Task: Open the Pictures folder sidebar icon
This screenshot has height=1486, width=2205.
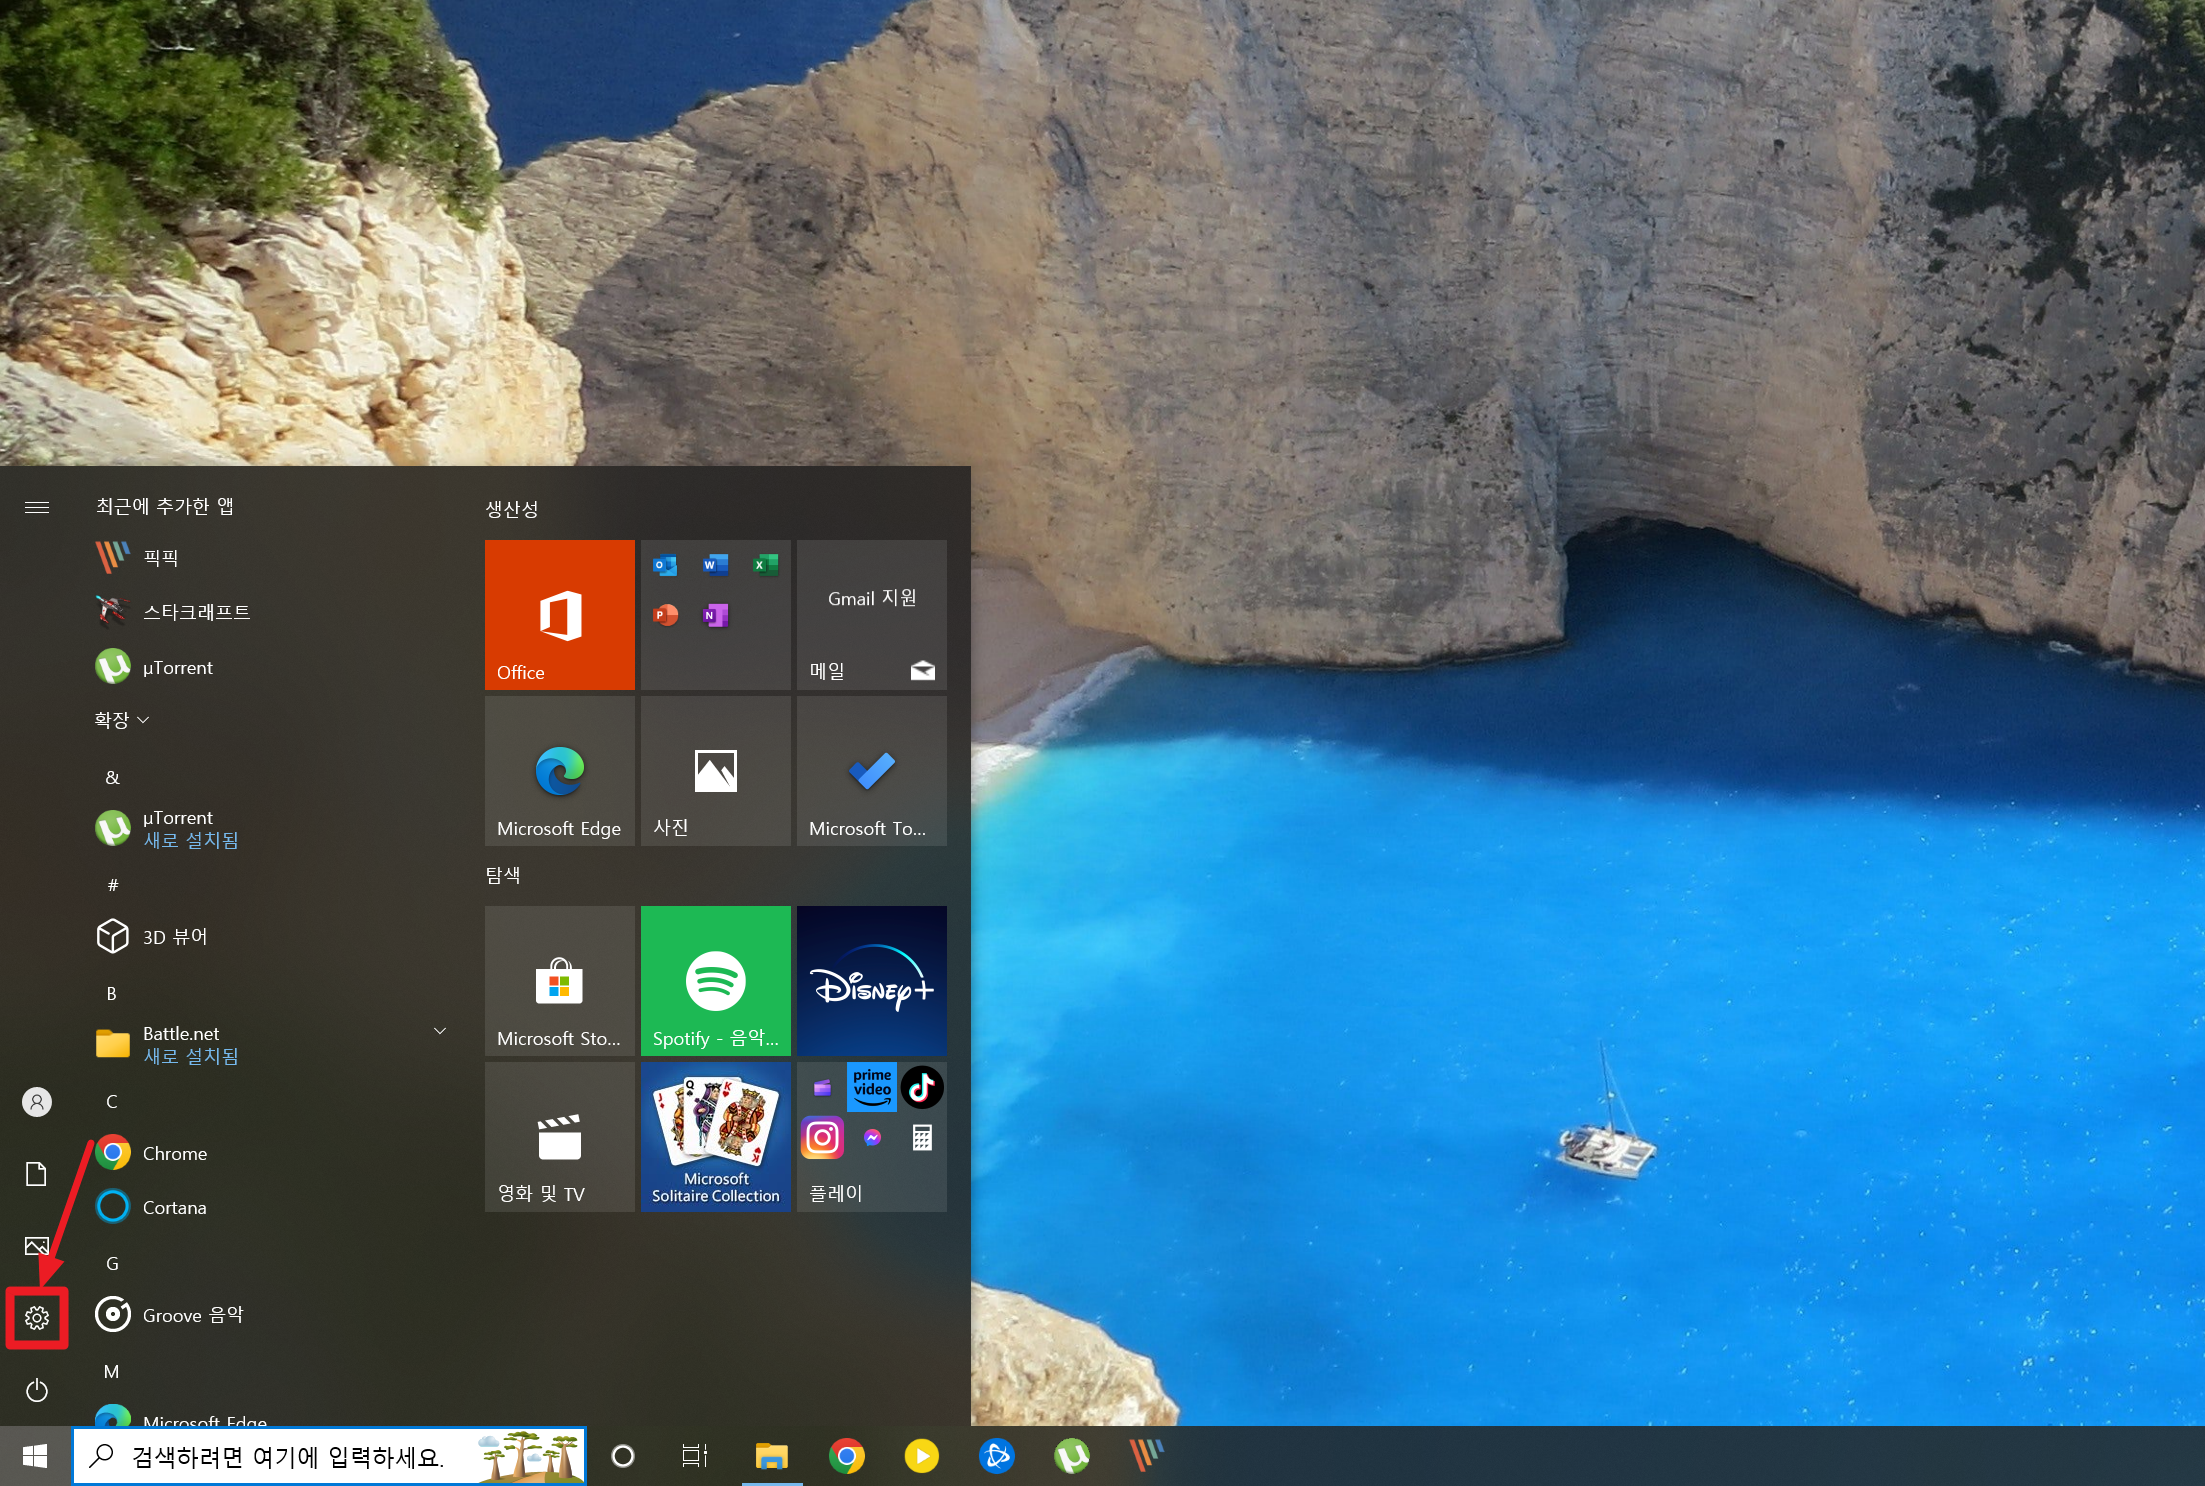Action: pyautogui.click(x=37, y=1246)
